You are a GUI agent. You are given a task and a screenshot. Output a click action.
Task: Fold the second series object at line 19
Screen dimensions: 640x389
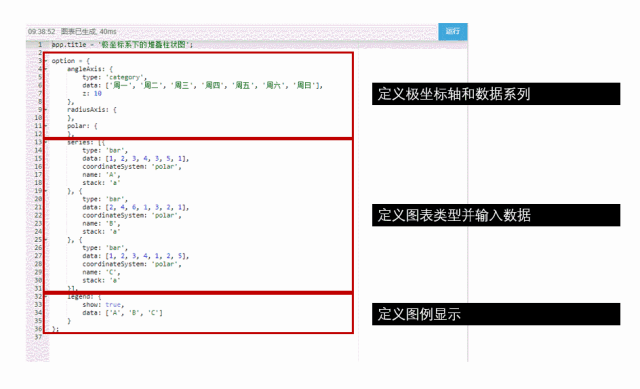(x=46, y=191)
